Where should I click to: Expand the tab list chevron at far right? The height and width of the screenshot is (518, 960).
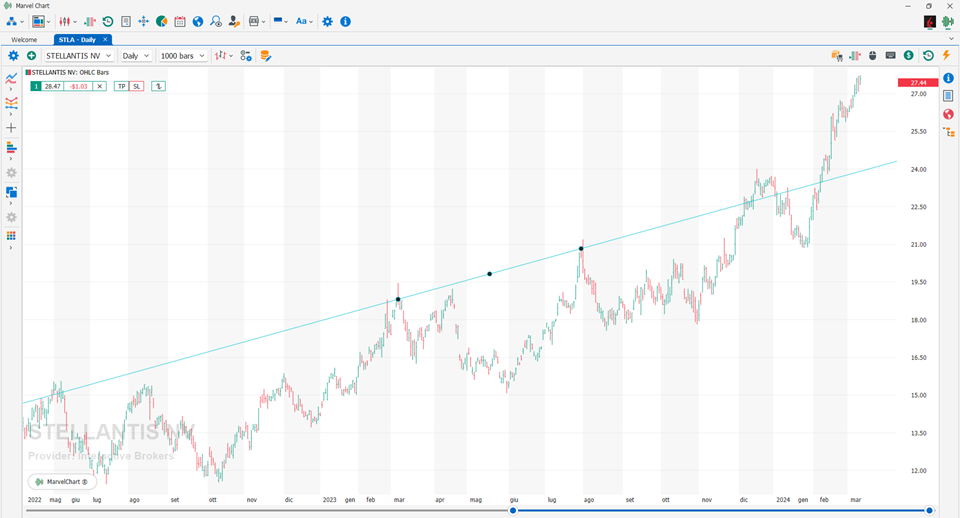951,39
